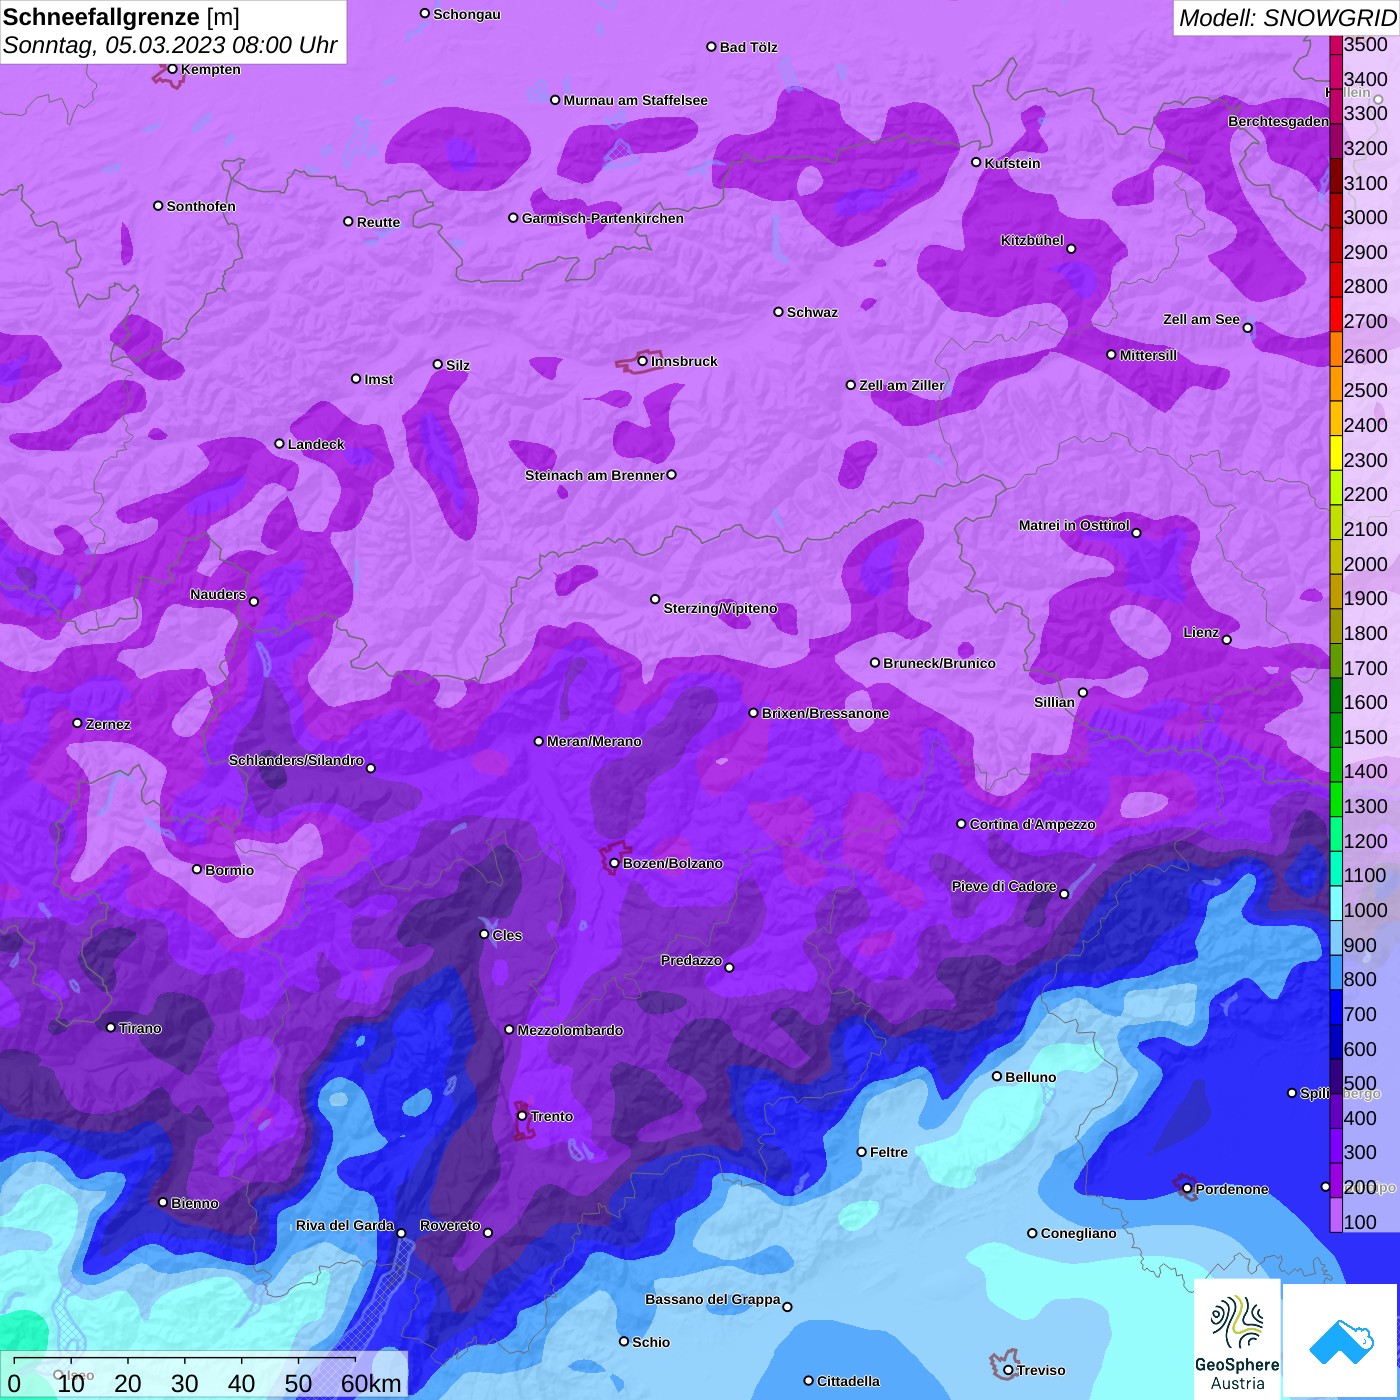Click the '30' tick on scale bar
This screenshot has width=1400, height=1400.
coord(185,1383)
